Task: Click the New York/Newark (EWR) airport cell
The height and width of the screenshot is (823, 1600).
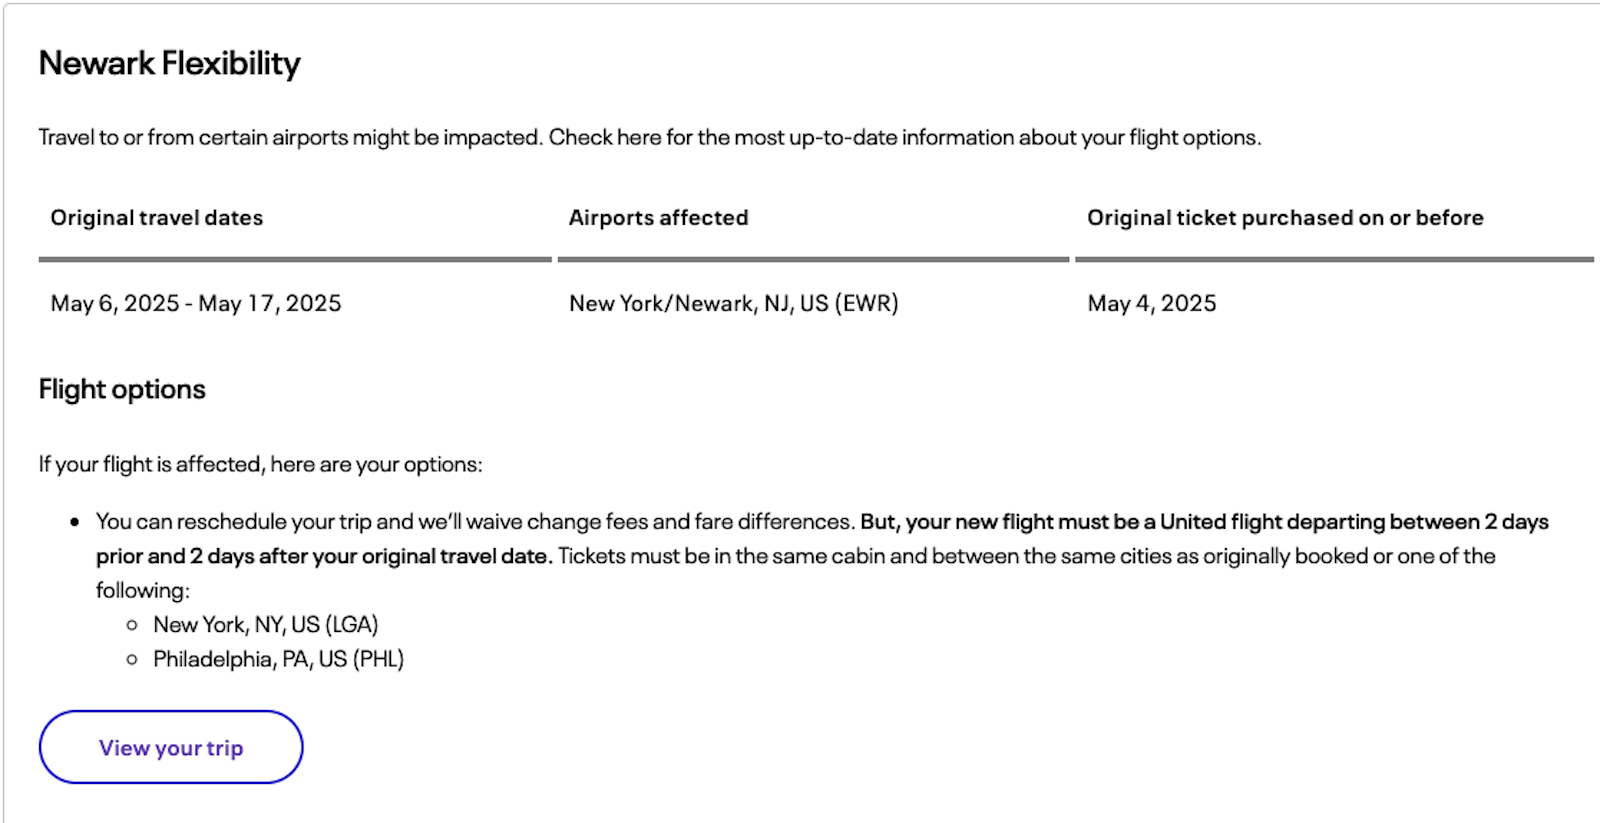Action: [x=733, y=303]
